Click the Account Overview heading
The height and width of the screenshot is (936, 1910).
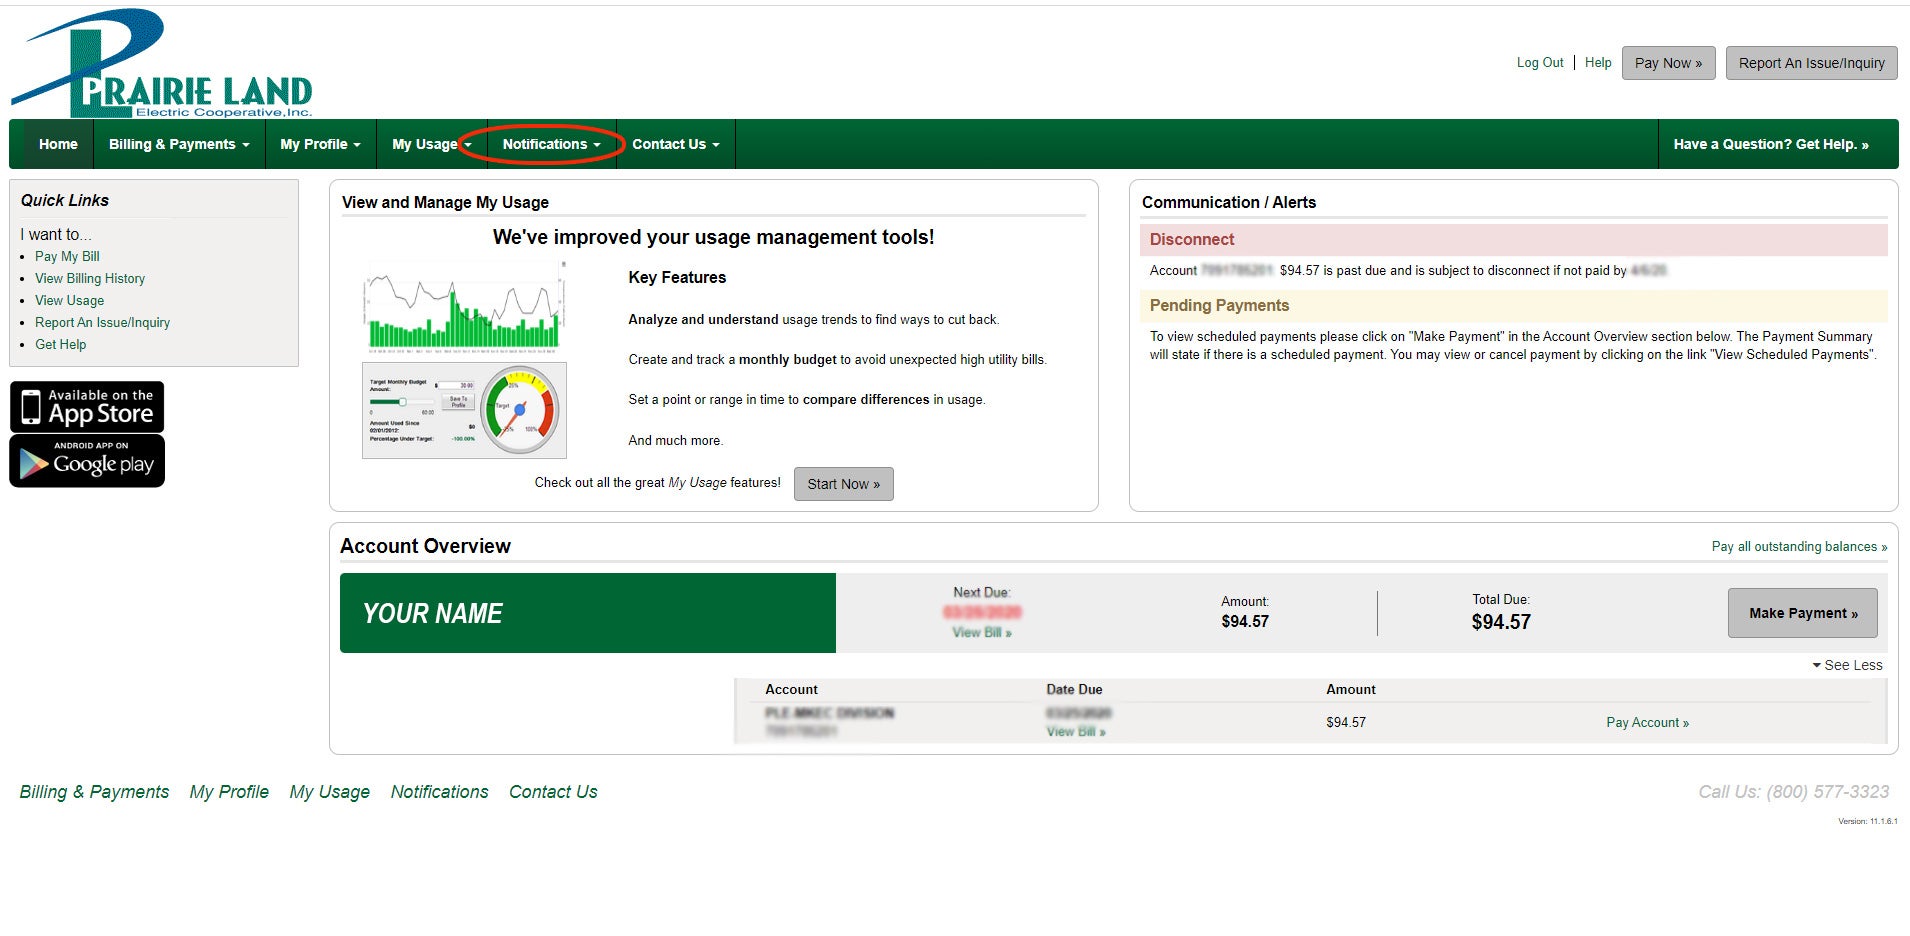coord(425,546)
